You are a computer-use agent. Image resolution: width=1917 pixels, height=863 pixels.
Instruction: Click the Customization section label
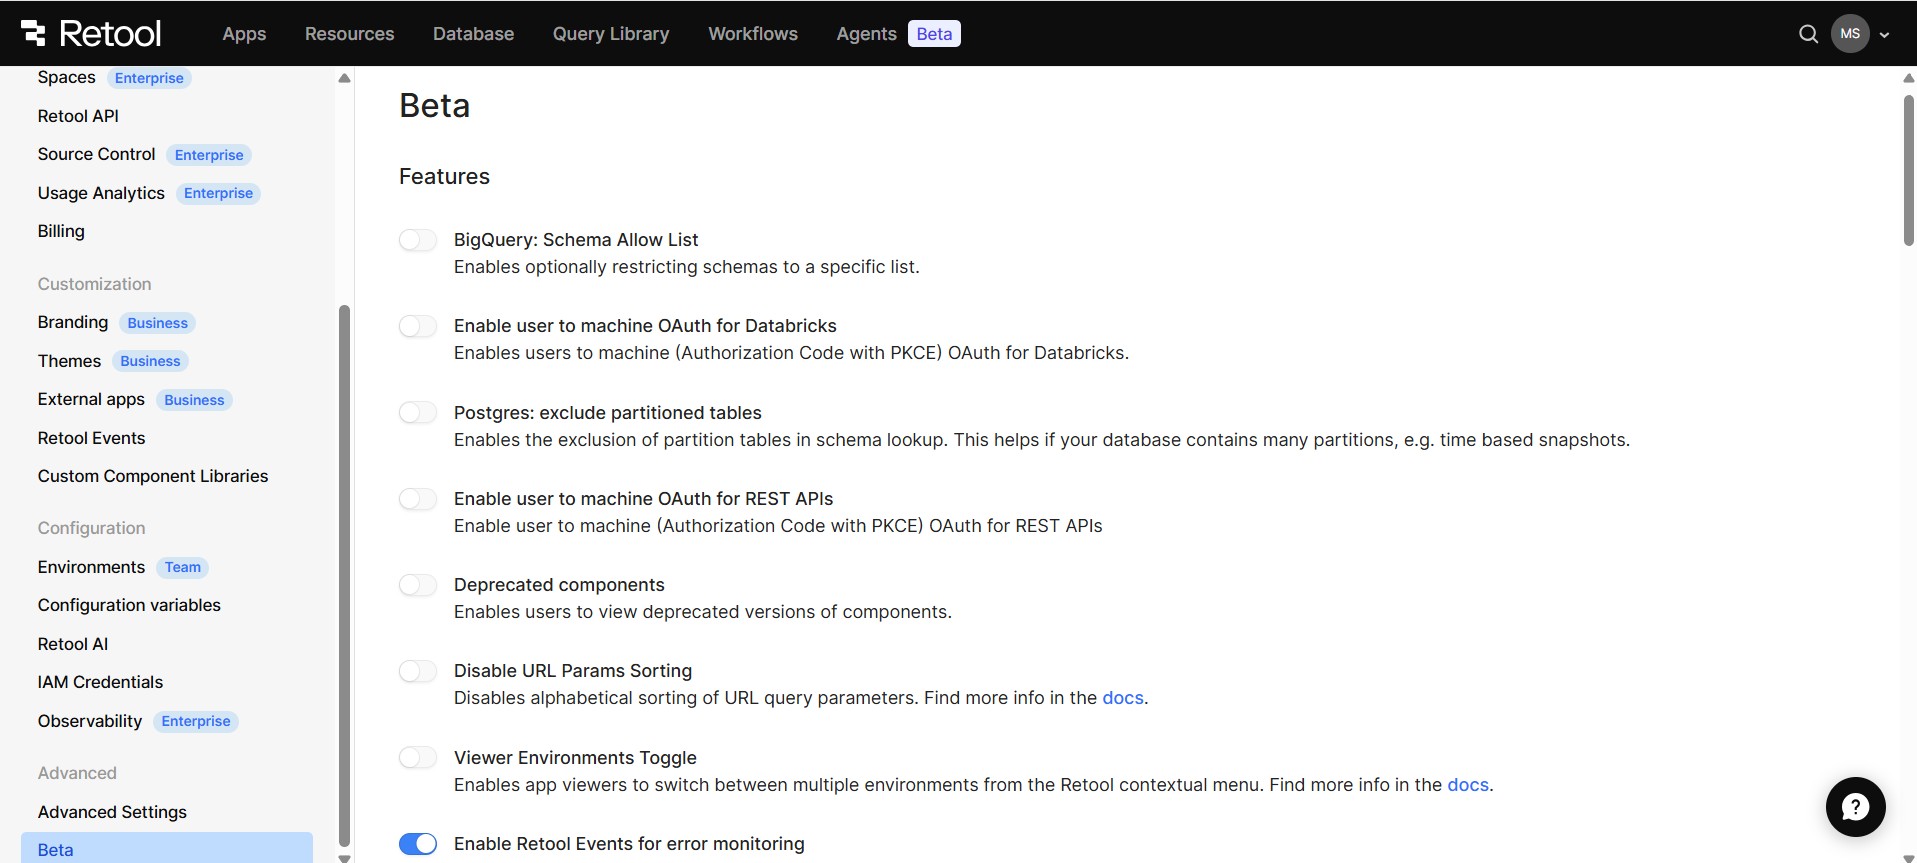point(94,284)
